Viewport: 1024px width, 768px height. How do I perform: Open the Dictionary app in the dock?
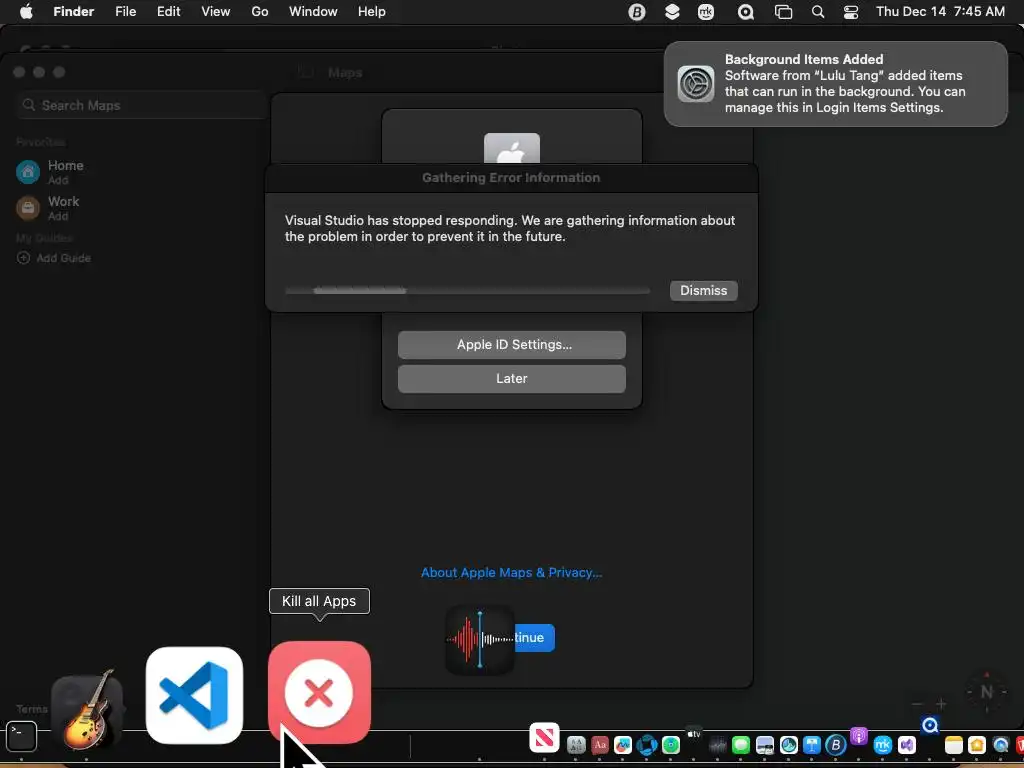[600, 745]
